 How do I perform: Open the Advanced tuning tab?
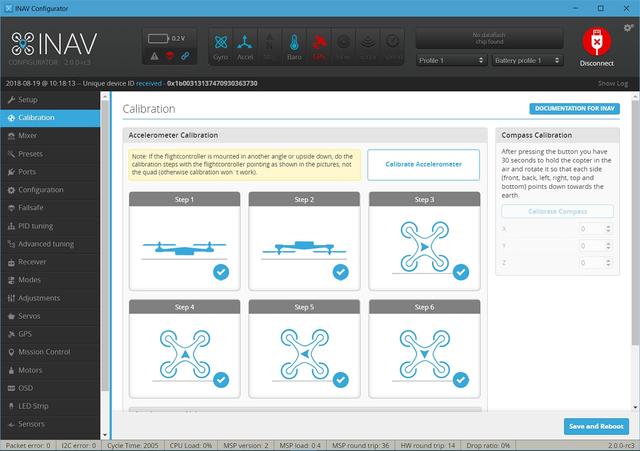(50, 244)
